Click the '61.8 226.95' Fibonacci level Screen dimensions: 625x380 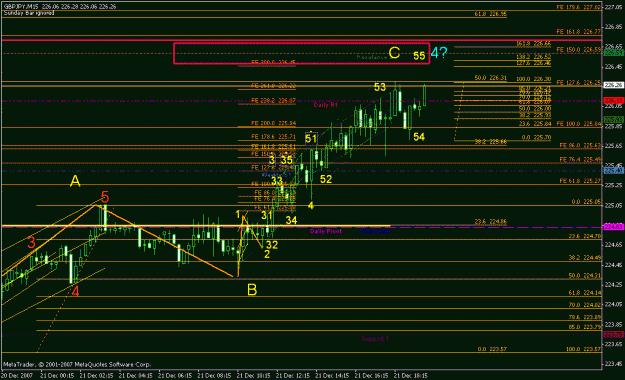coord(491,14)
